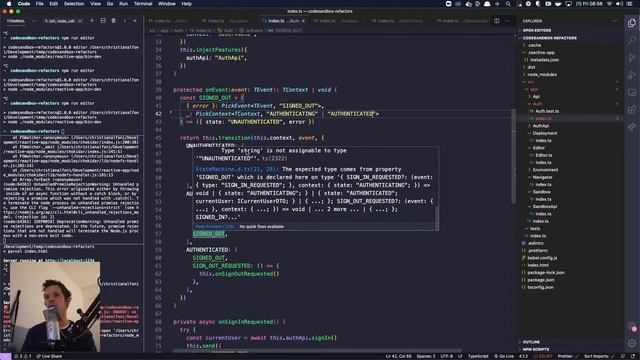This screenshot has height=360, width=640.
Task: Click the TypeScript language mode indicator
Action: pyautogui.click(x=478, y=356)
